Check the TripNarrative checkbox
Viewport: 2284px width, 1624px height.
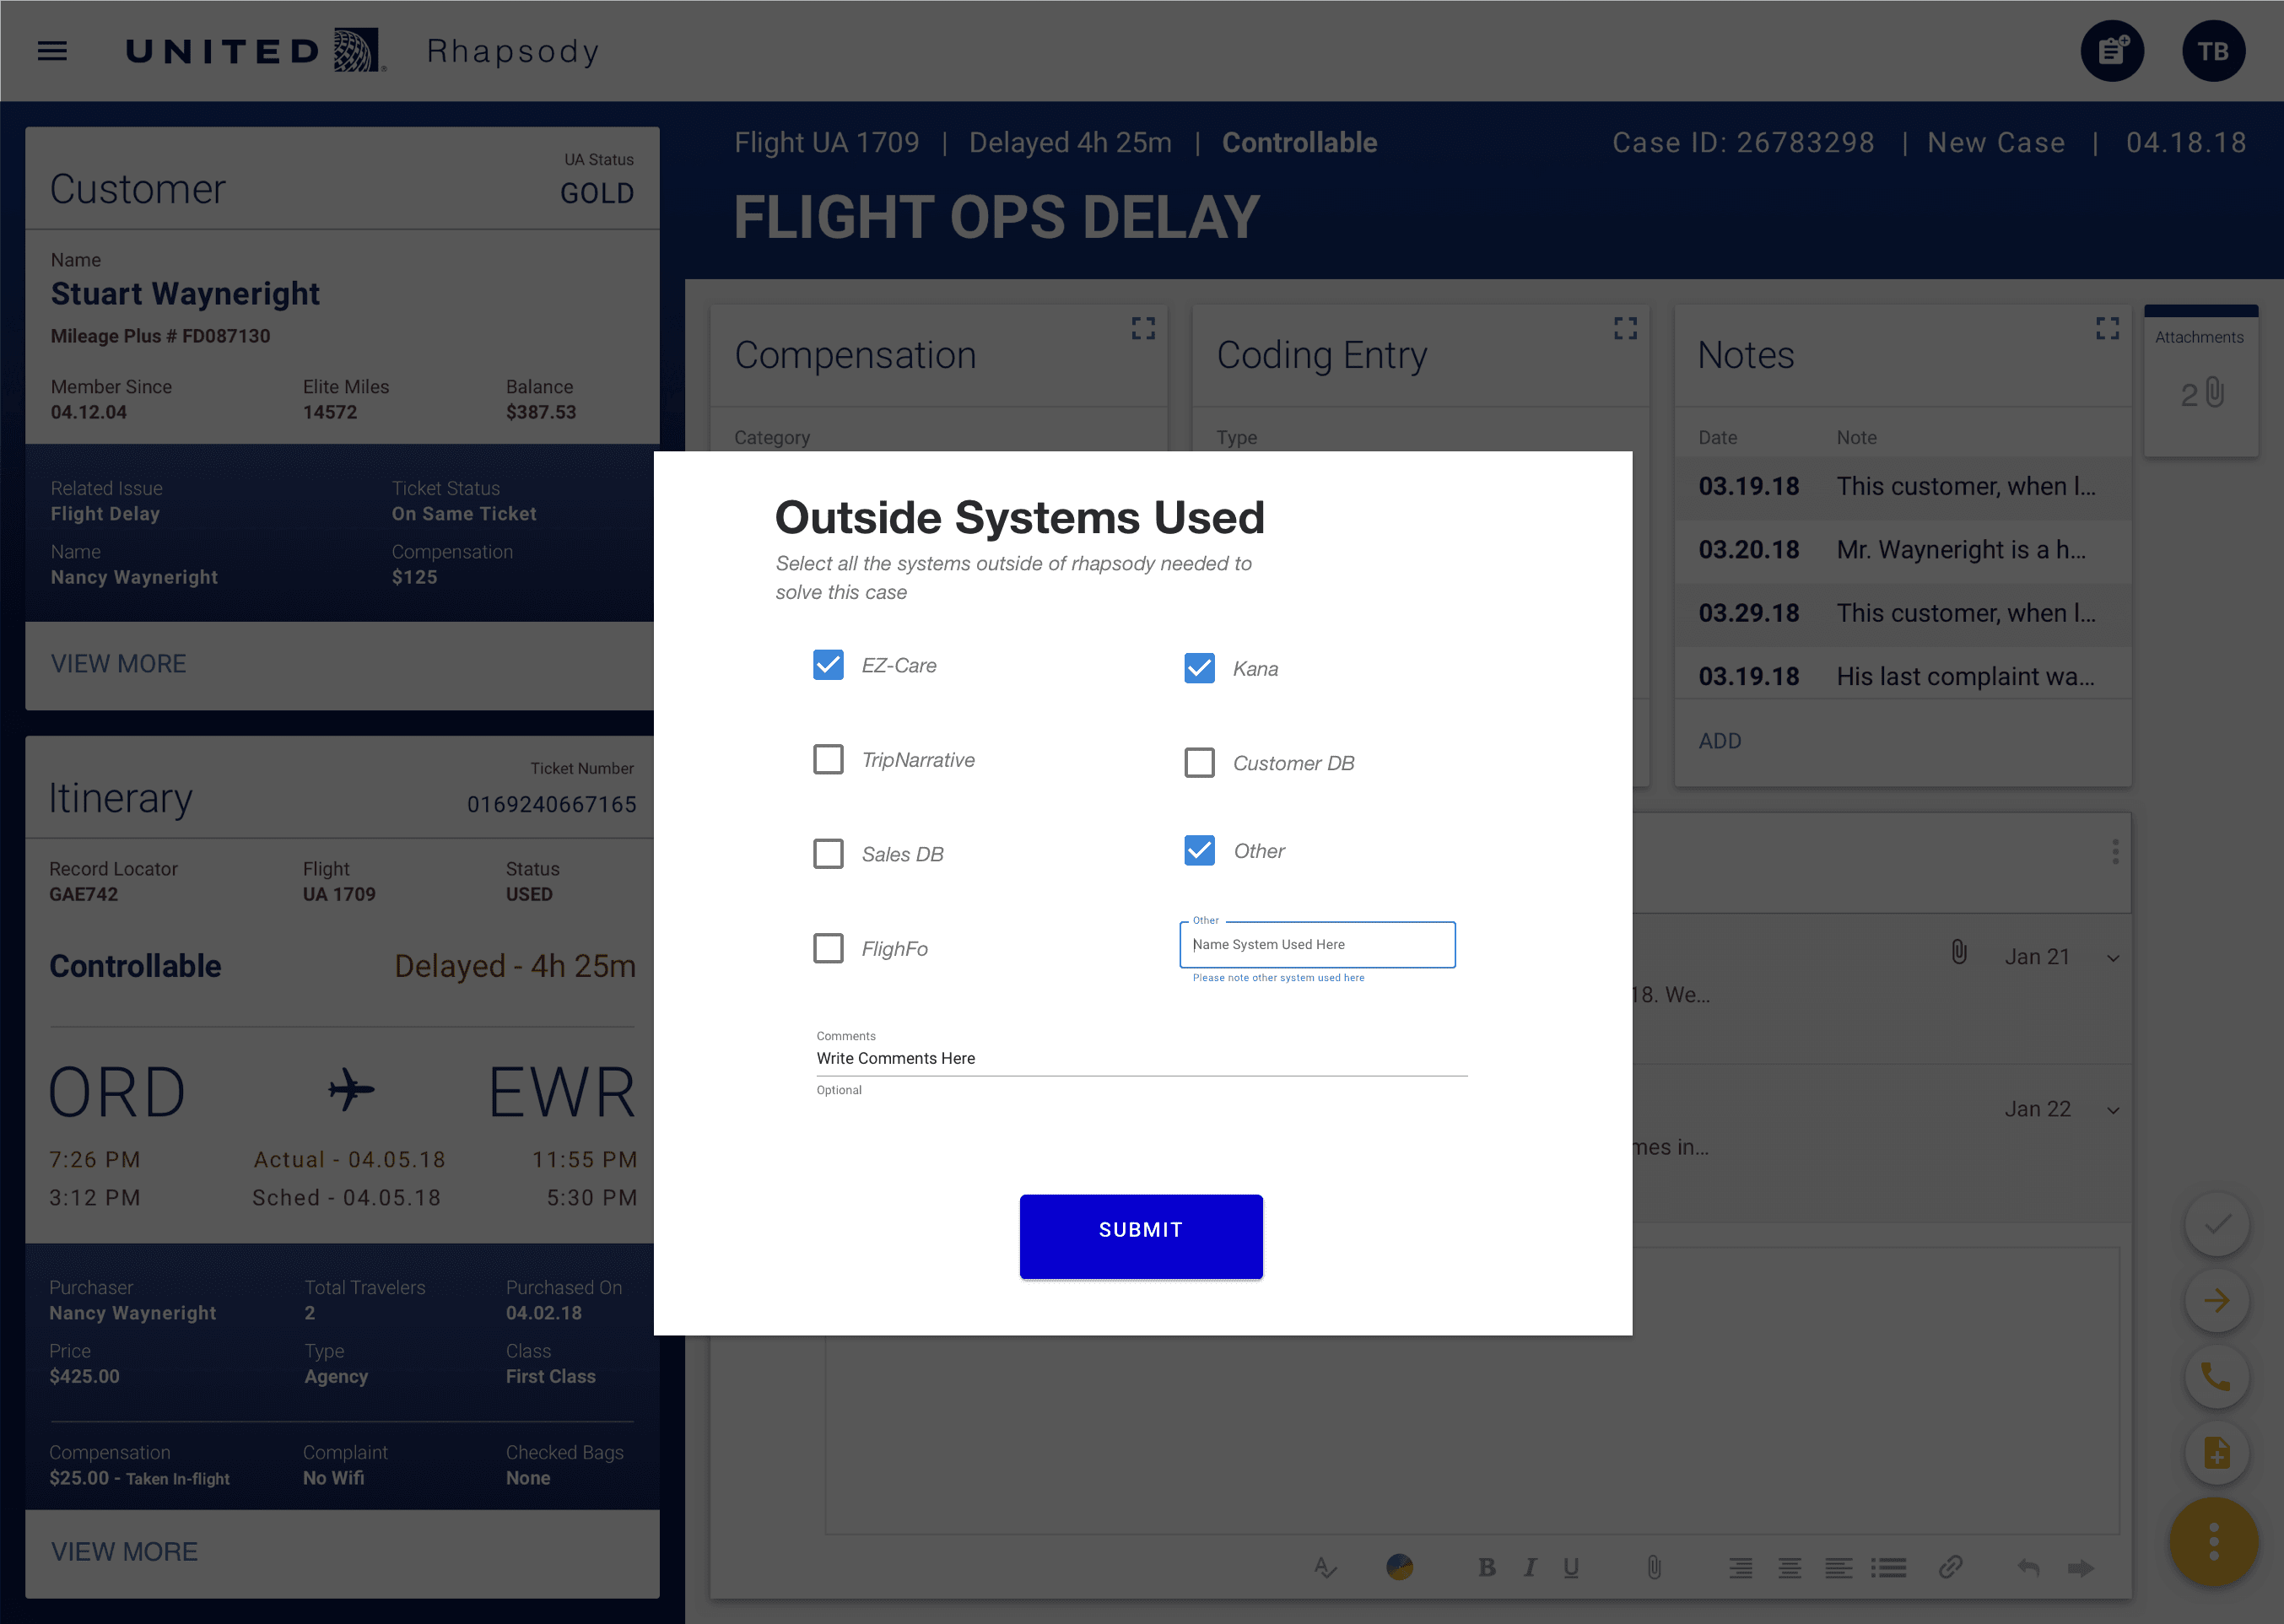tap(828, 760)
